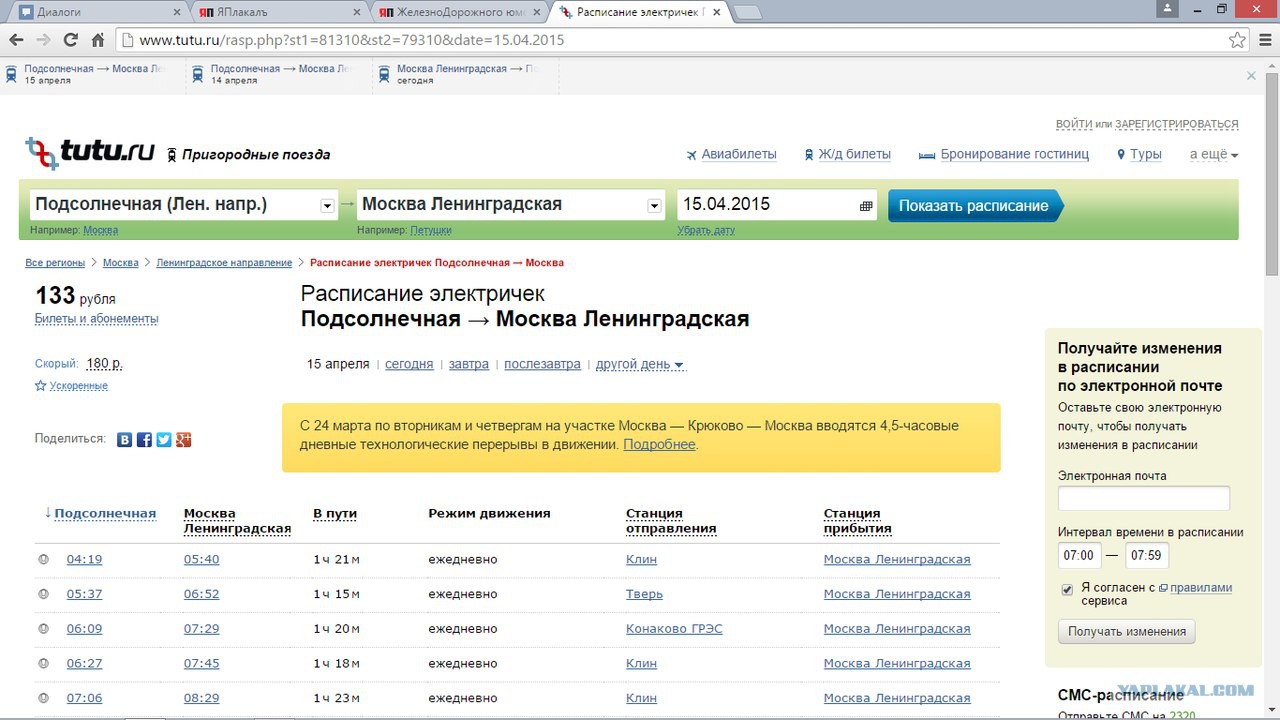Click the interval end time field 07:59
Image resolution: width=1280 pixels, height=720 pixels.
(x=1146, y=555)
